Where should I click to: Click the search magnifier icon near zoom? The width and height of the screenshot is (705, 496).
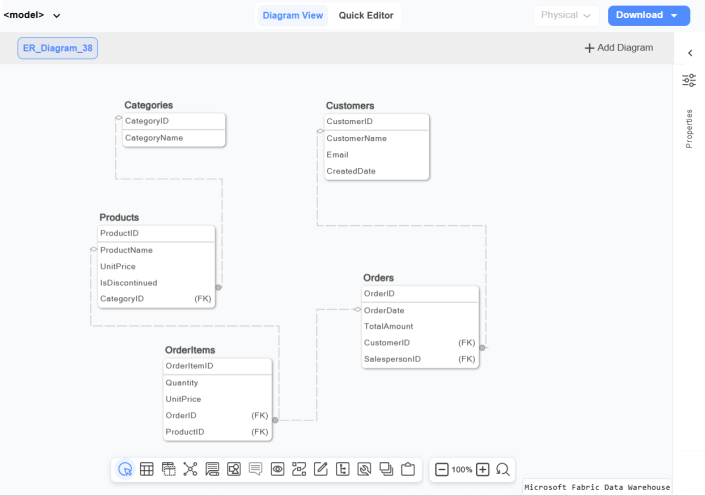[x=503, y=470]
